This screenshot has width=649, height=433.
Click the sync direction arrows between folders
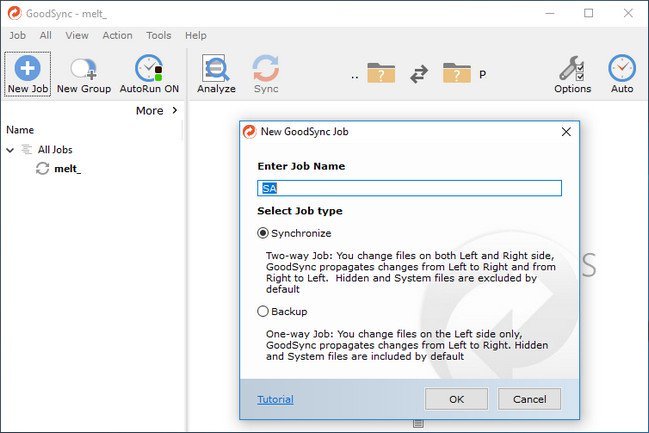[x=419, y=73]
